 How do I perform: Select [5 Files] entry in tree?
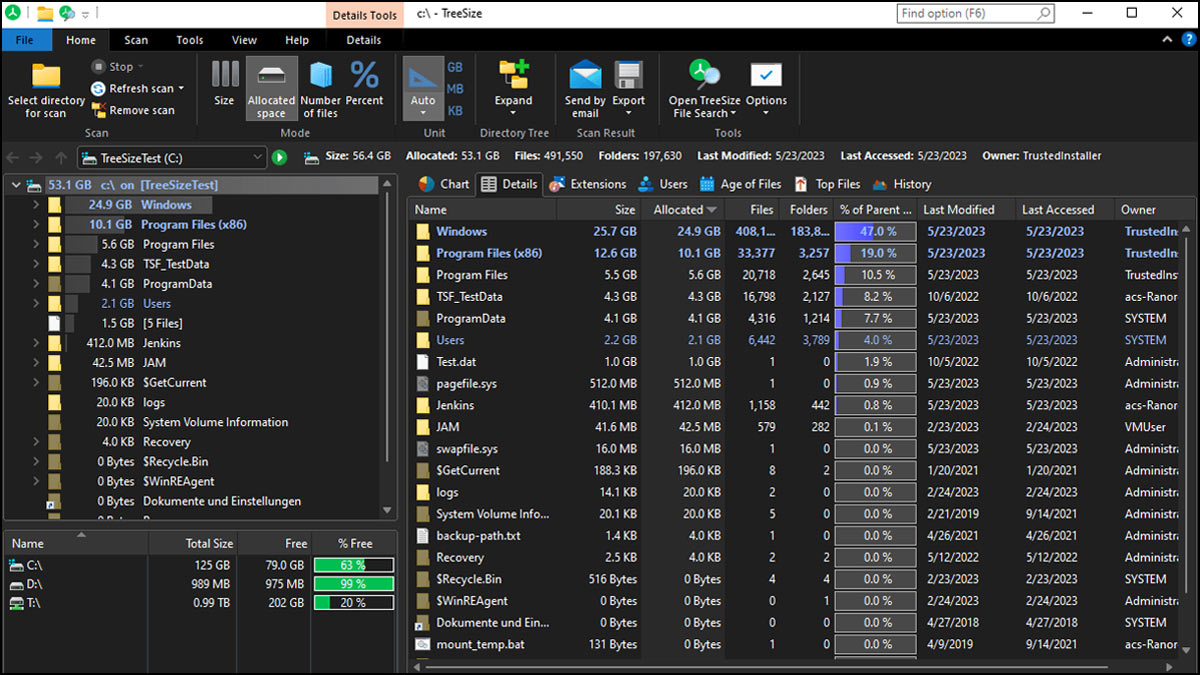click(x=162, y=324)
